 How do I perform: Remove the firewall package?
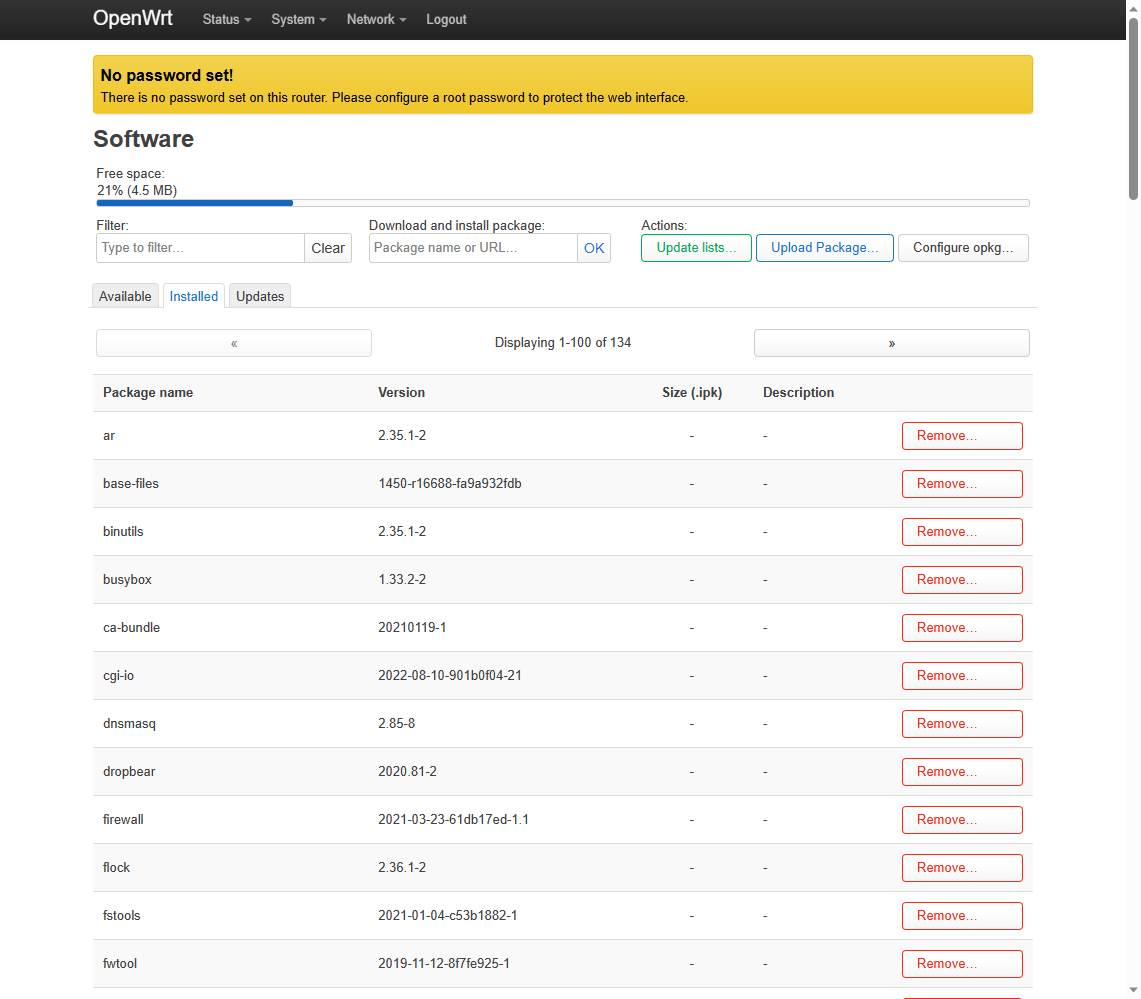pyautogui.click(x=961, y=819)
